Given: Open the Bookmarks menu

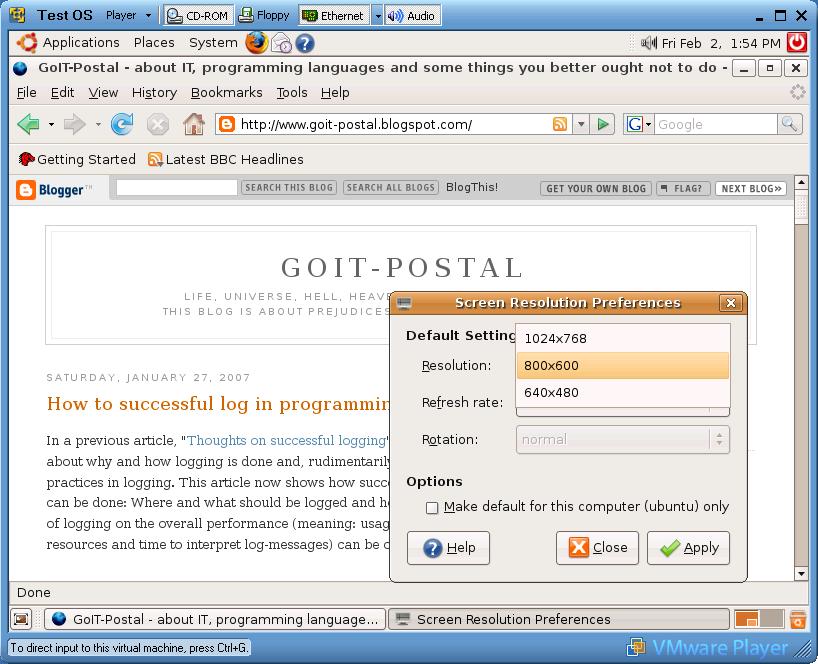Looking at the screenshot, I should [226, 93].
